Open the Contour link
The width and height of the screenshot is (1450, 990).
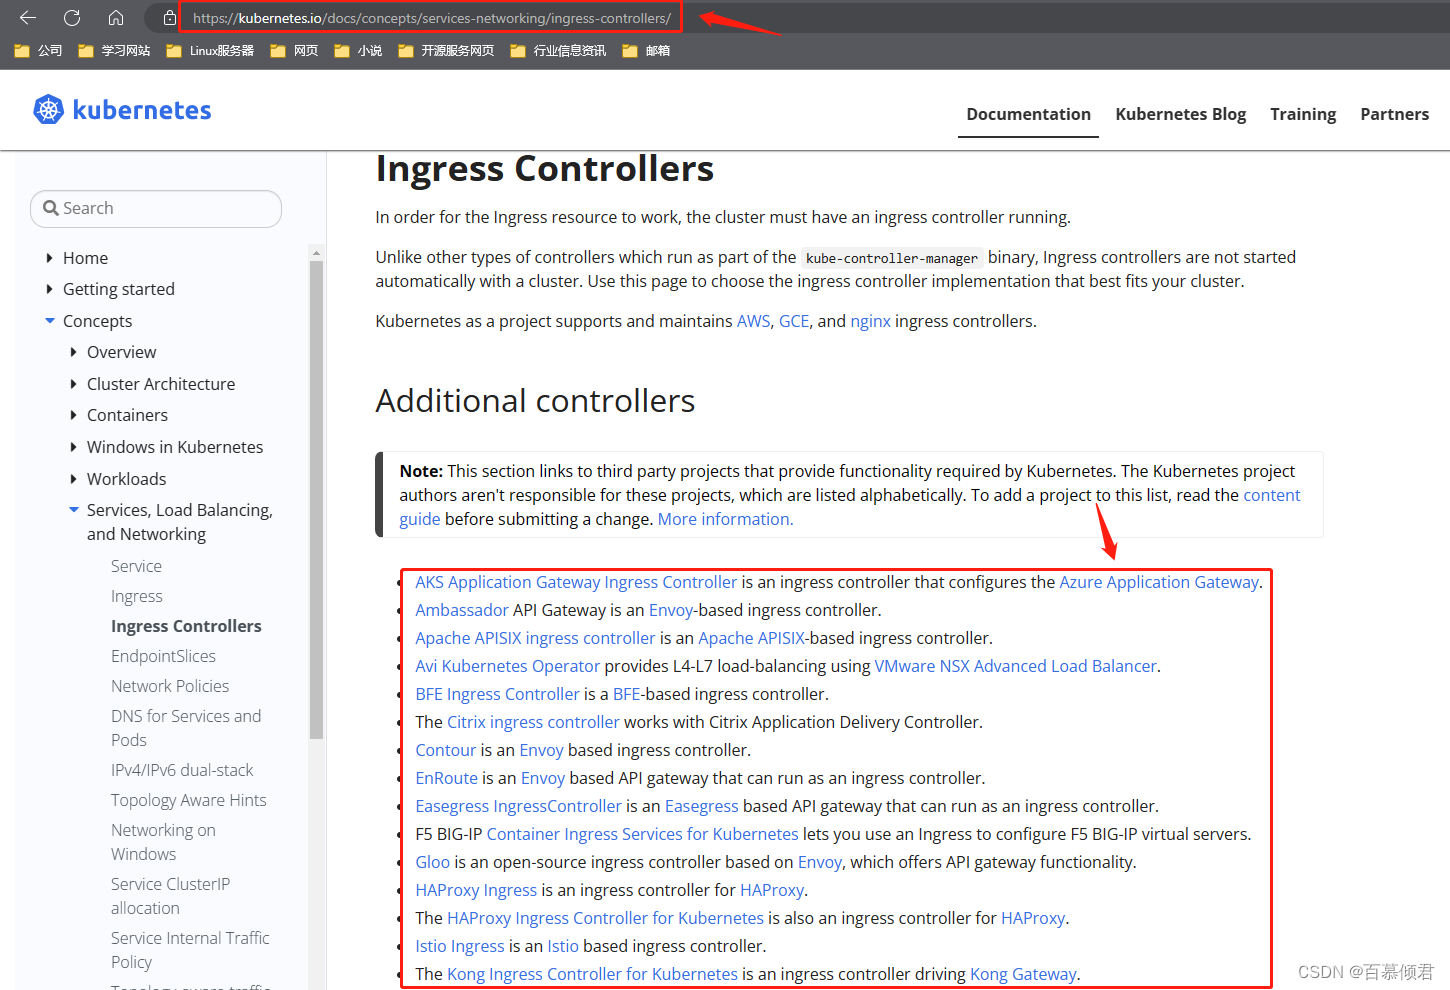(445, 750)
